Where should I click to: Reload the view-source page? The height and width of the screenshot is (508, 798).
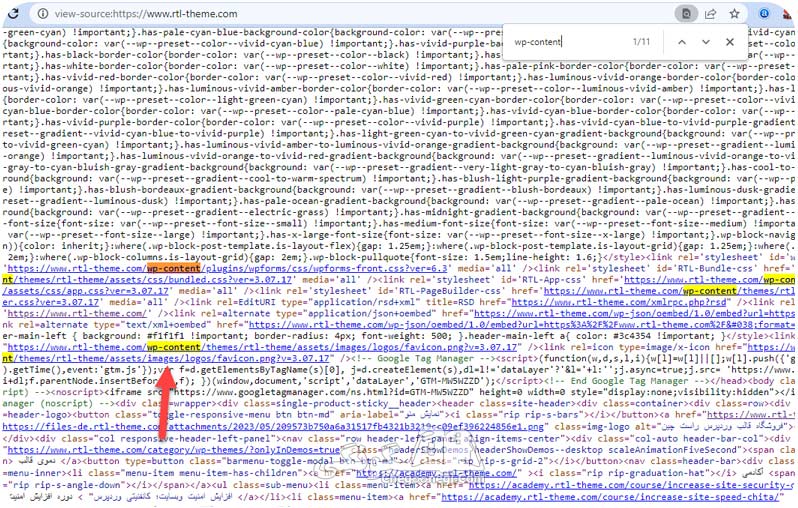click(x=14, y=14)
